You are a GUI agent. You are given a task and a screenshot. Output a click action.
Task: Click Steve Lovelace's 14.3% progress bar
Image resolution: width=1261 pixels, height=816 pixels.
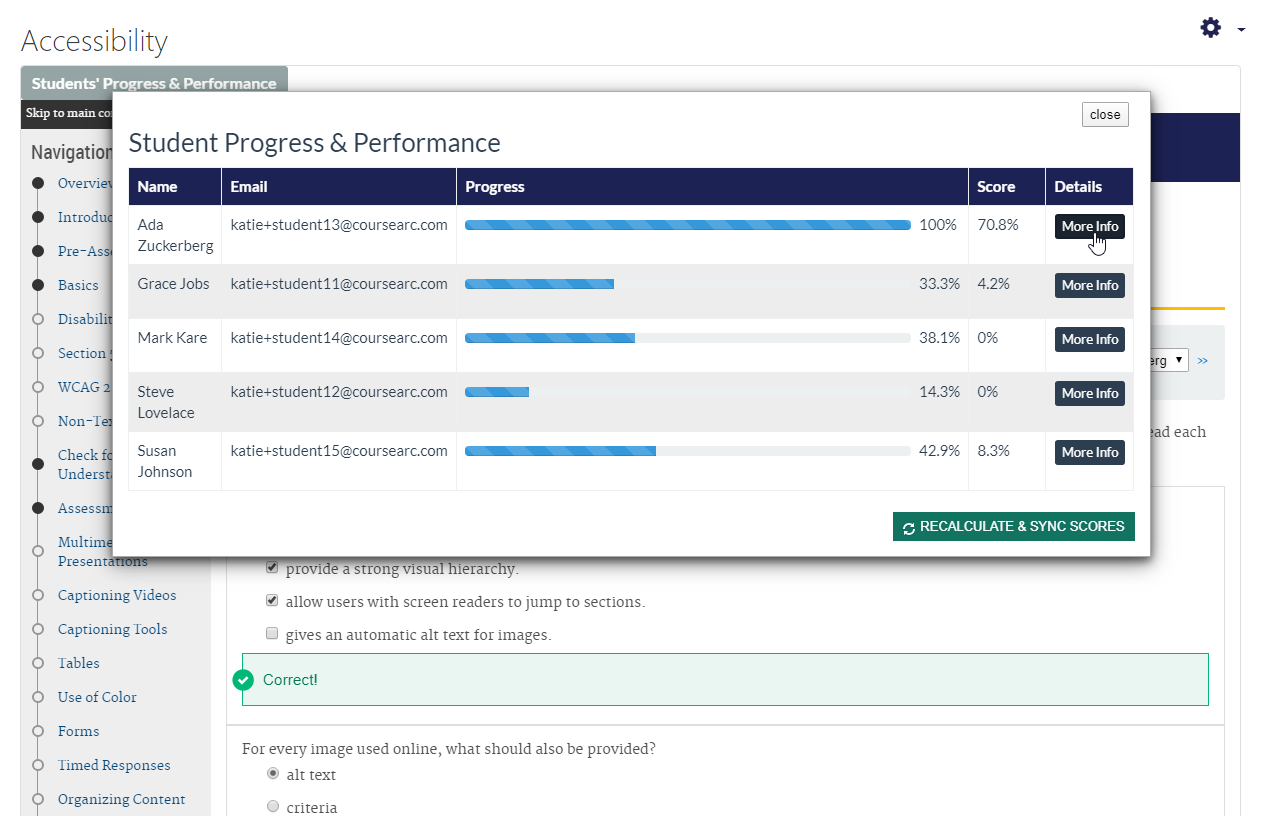pos(688,392)
